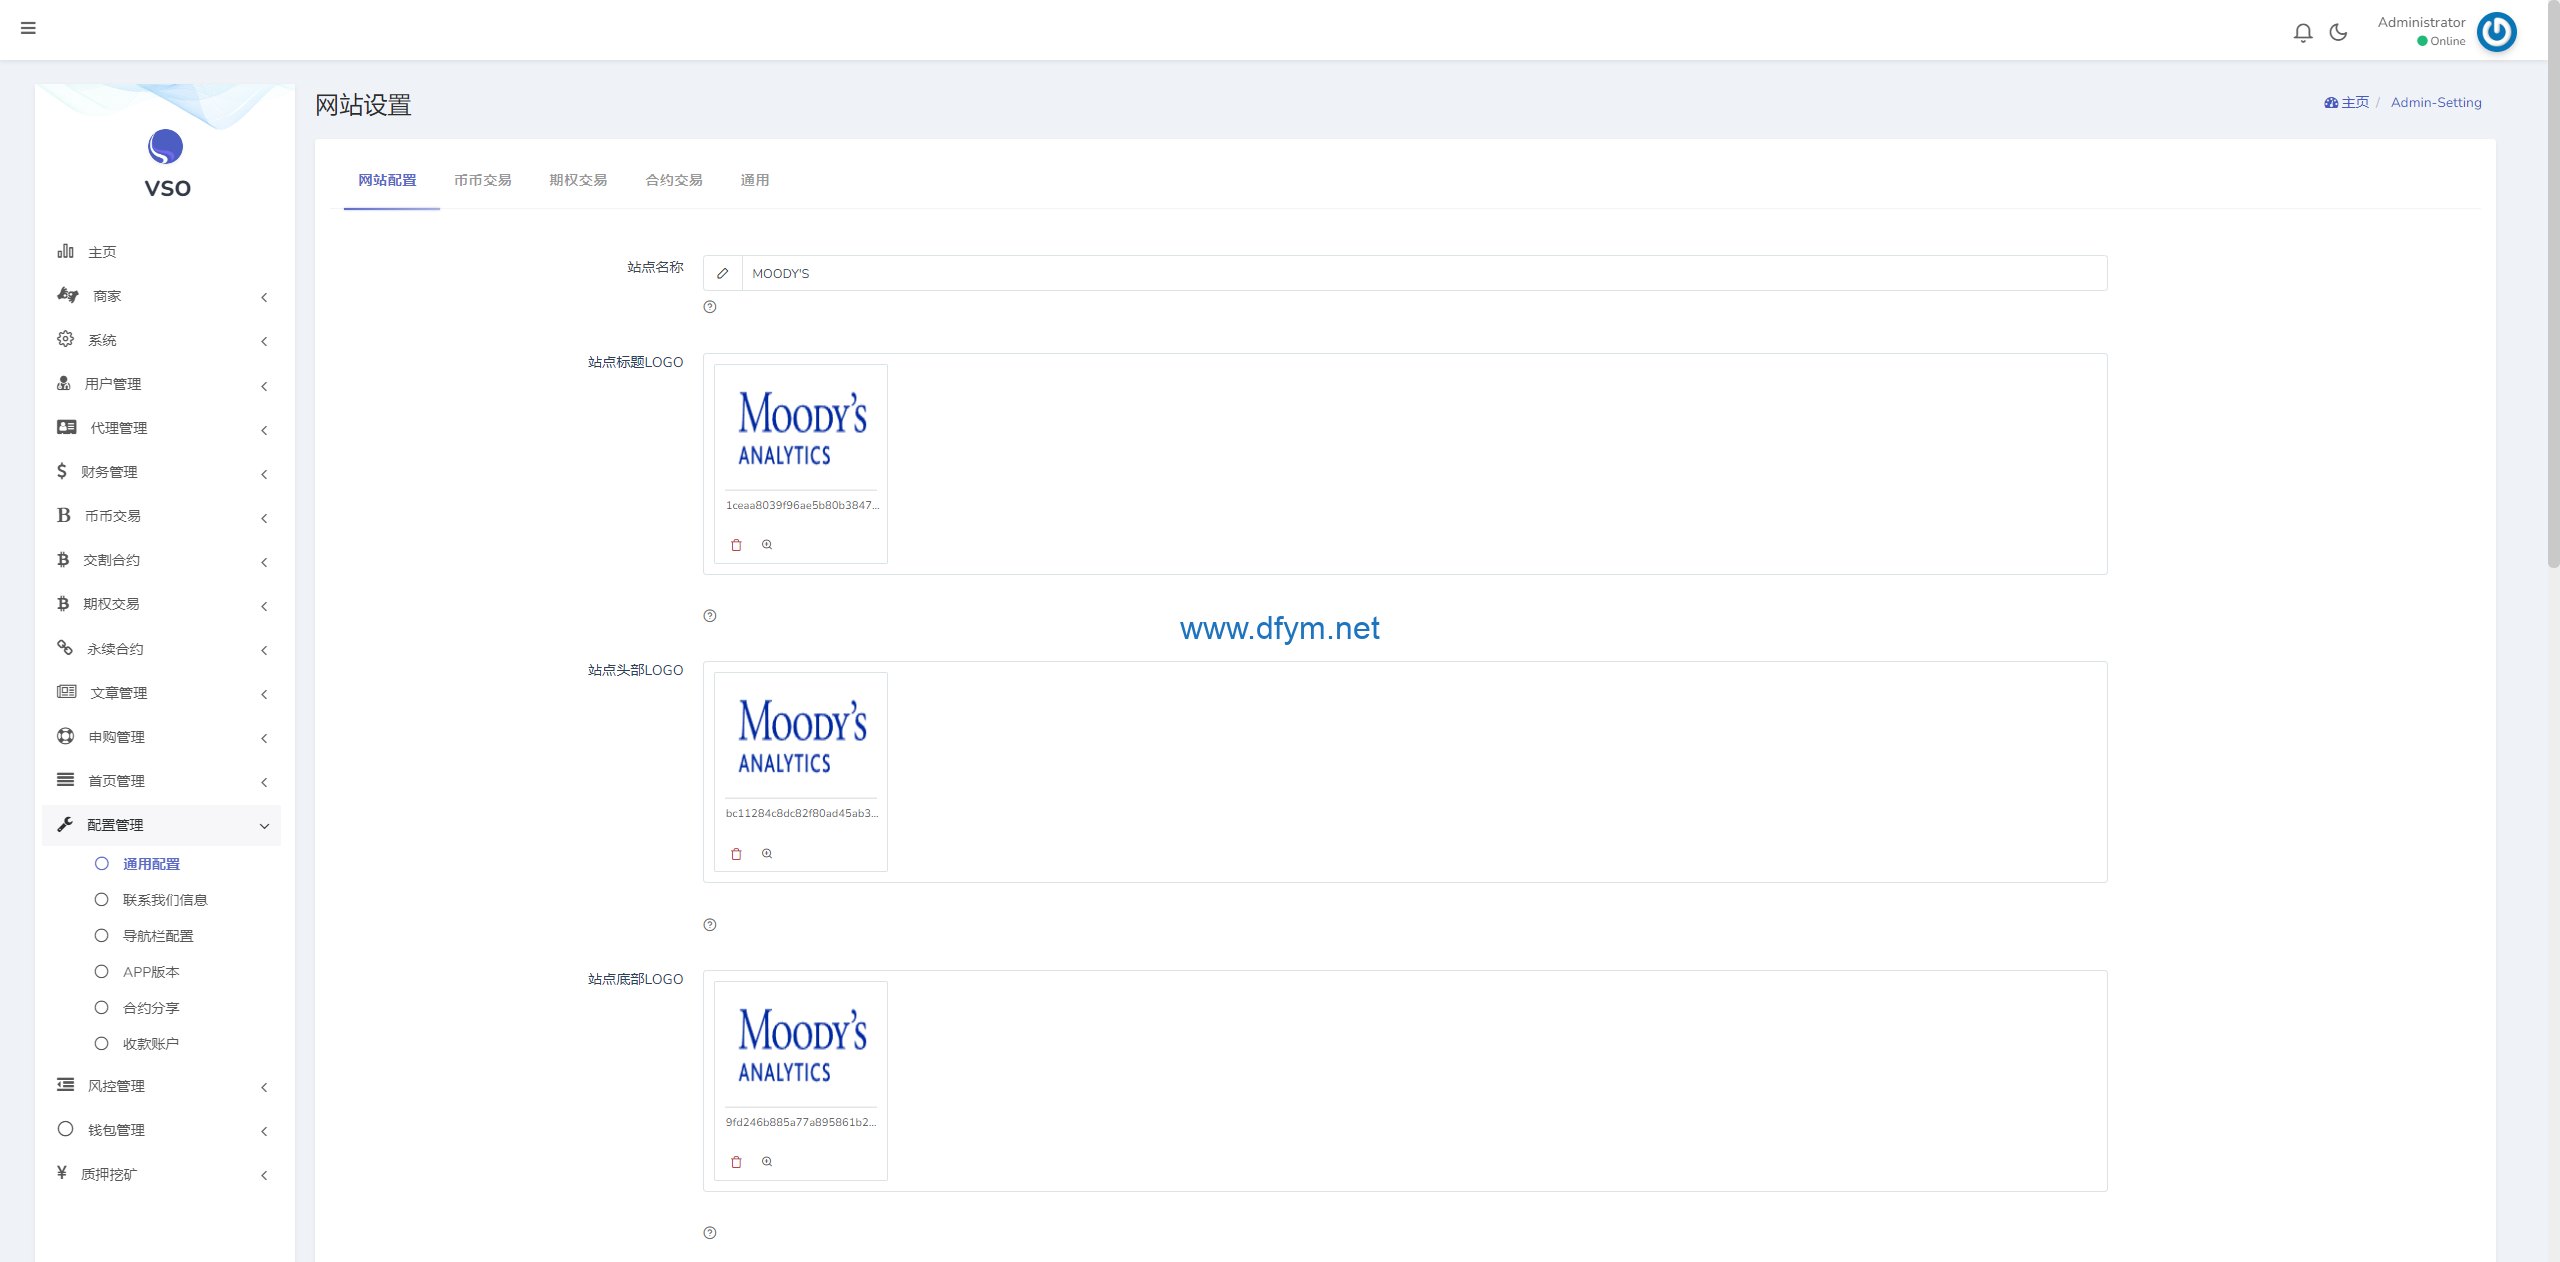Click the 站点底部LOGO Moody's thumbnail
This screenshot has height=1262, width=2560.
tap(801, 1045)
